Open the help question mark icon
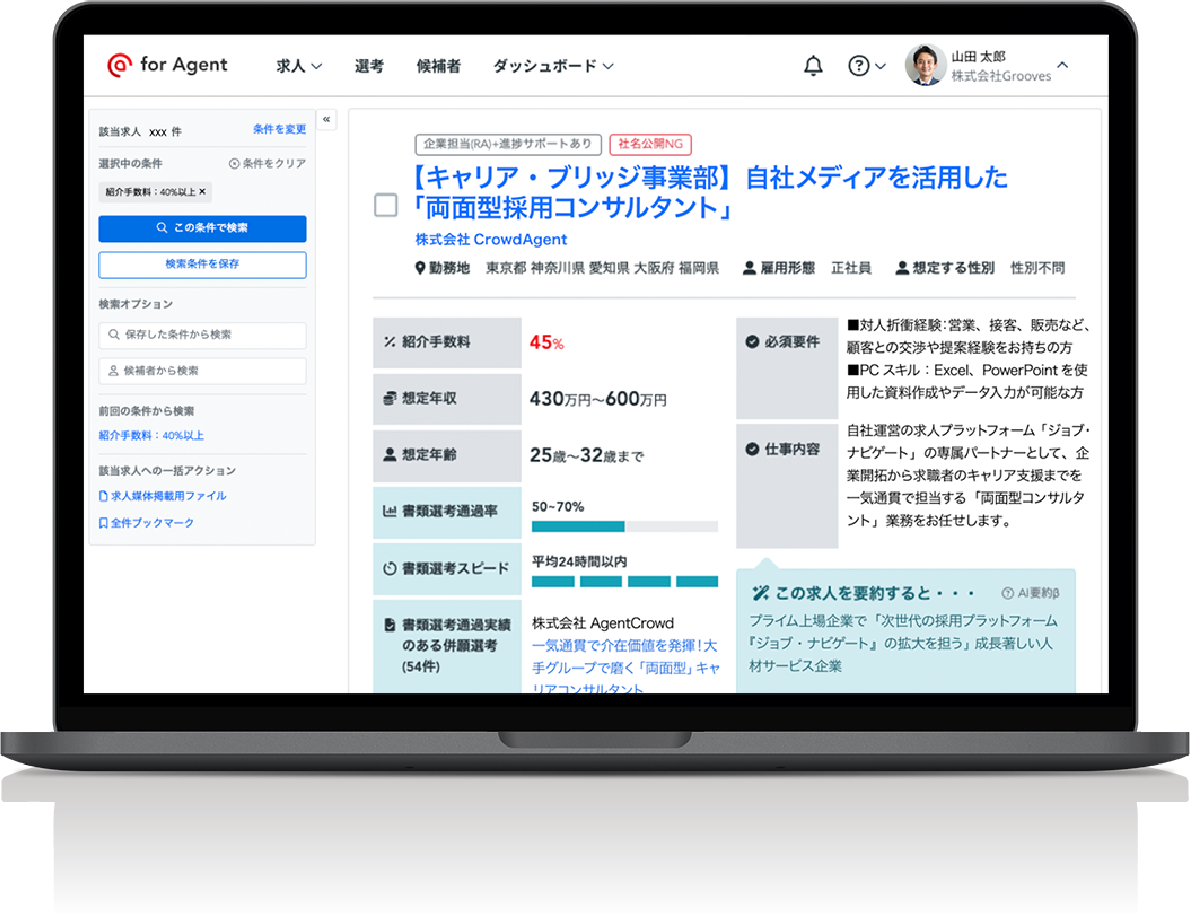Screen dimensions: 1190x916 (858, 66)
